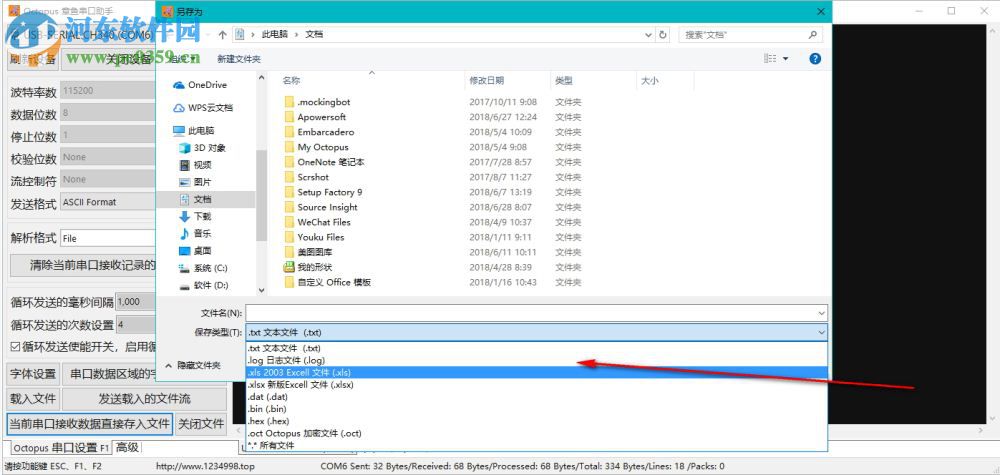Sort by 修改日期 column header
1000x475 pixels.
[x=487, y=81]
